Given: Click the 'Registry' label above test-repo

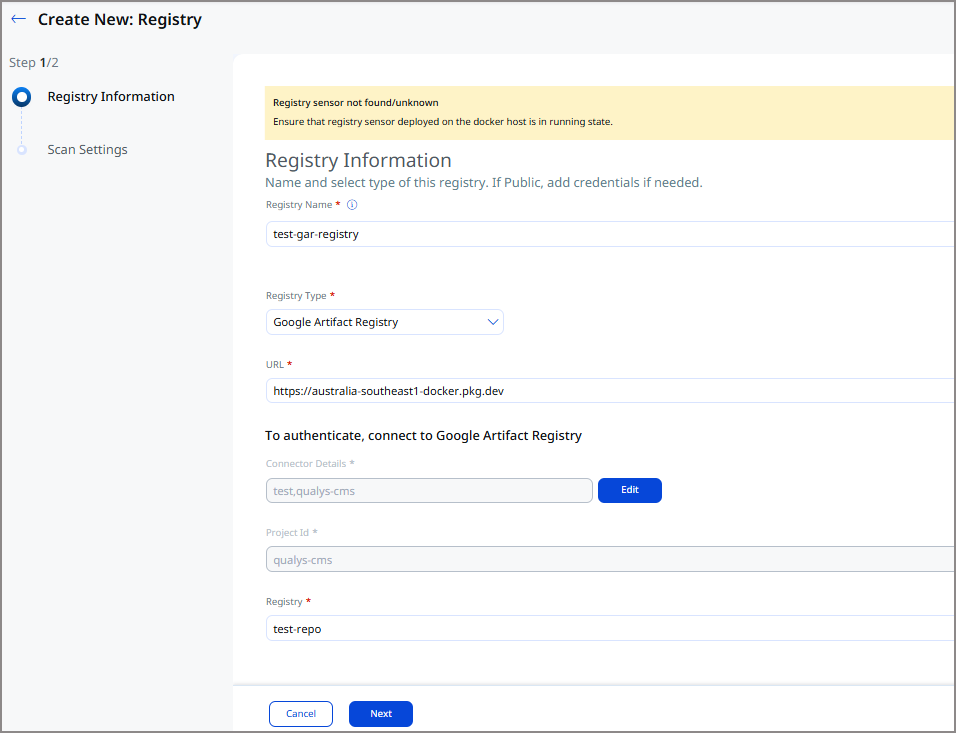Looking at the screenshot, I should (x=284, y=602).
